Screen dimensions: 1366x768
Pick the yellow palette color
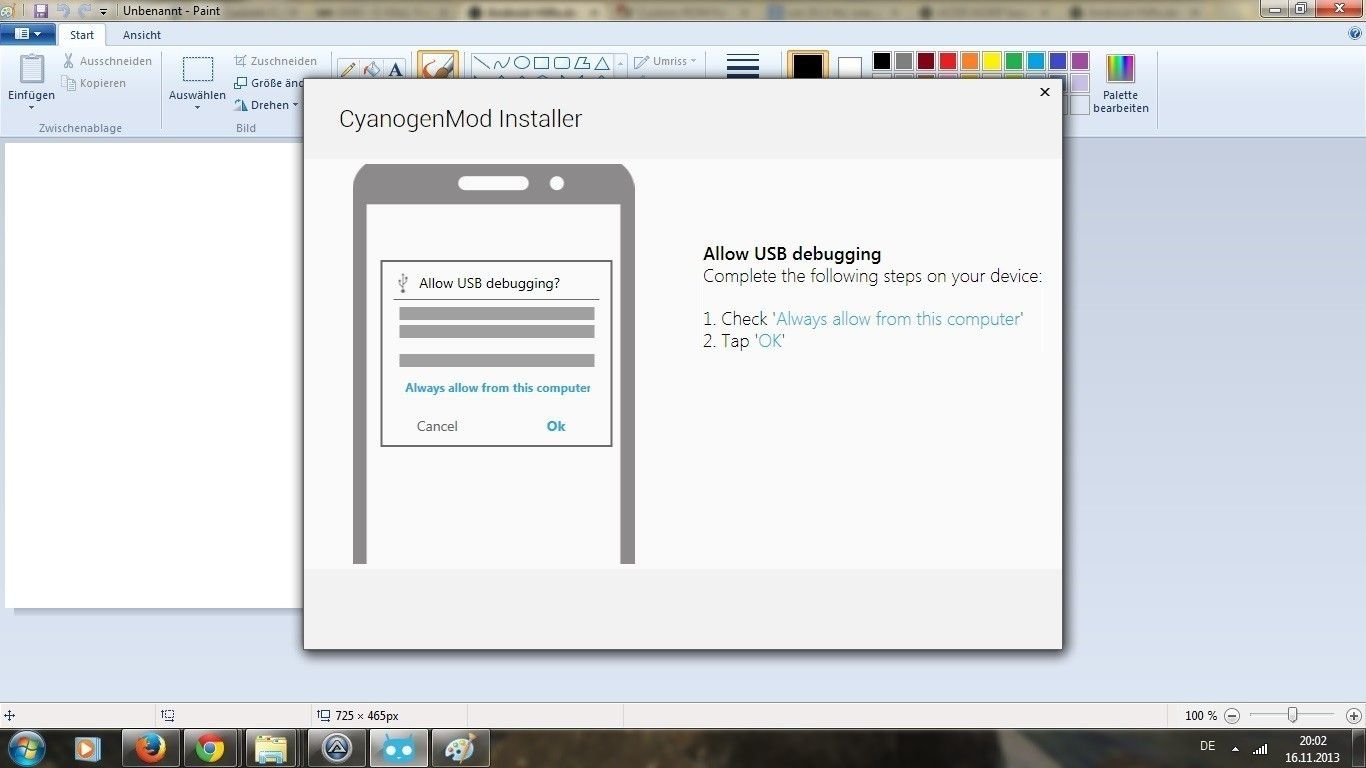tap(991, 61)
